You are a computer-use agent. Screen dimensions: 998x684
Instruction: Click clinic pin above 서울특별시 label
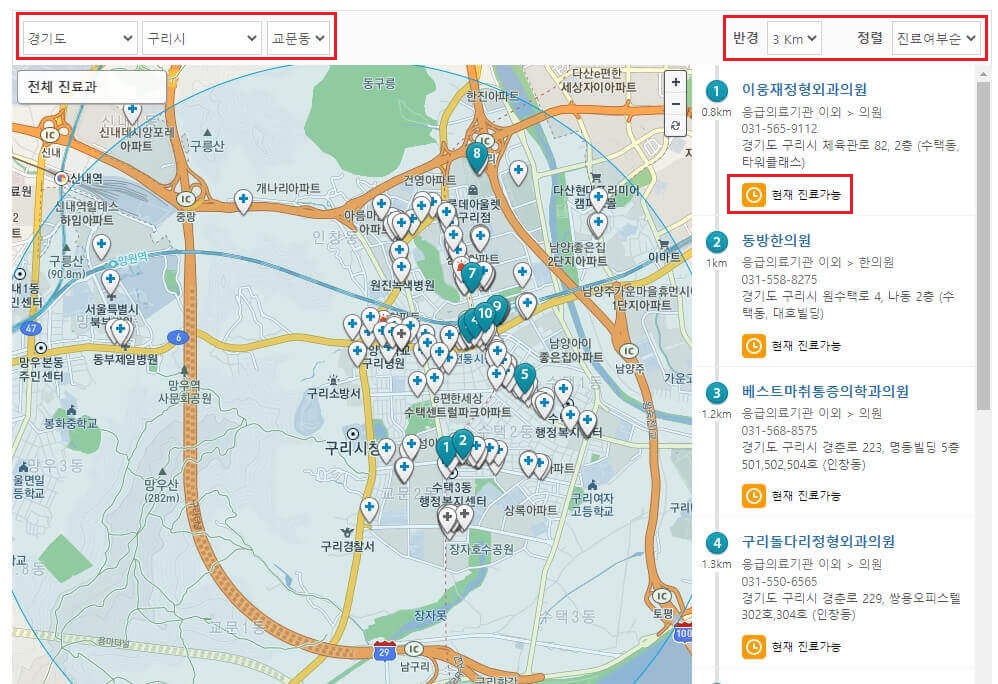[x=110, y=281]
